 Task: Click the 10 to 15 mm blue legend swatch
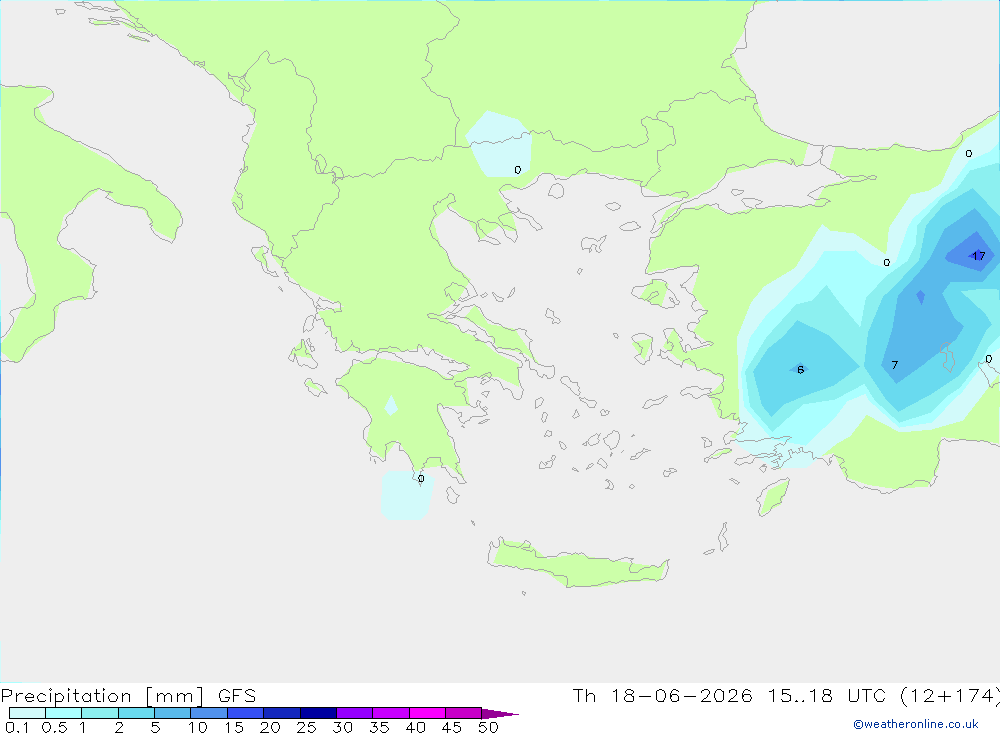tap(209, 713)
